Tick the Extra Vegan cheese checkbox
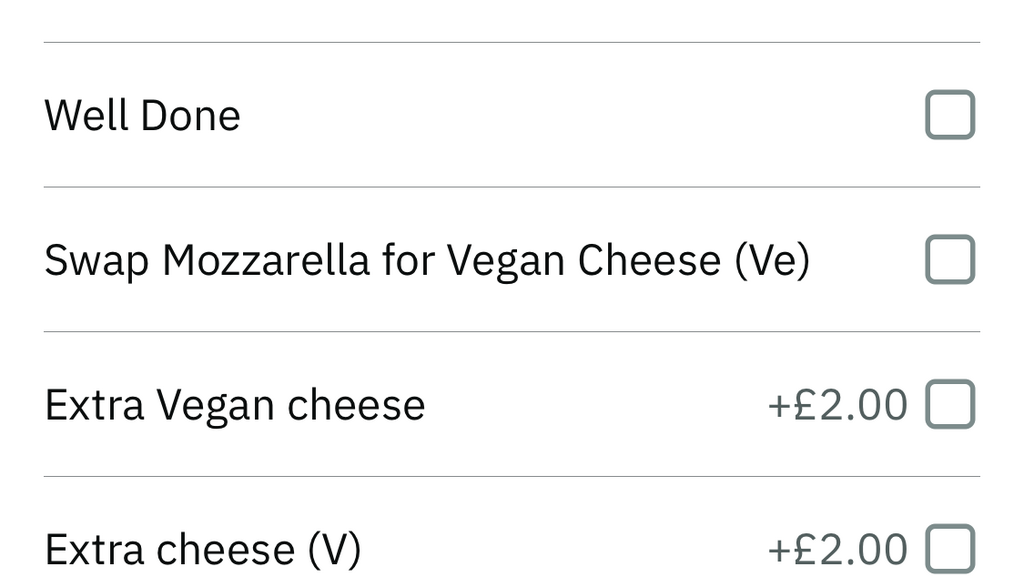The height and width of the screenshot is (576, 1024). click(x=949, y=403)
